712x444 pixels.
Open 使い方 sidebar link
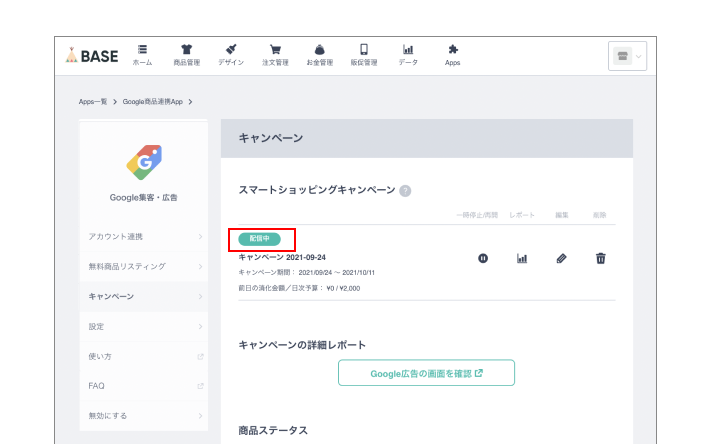[143, 356]
